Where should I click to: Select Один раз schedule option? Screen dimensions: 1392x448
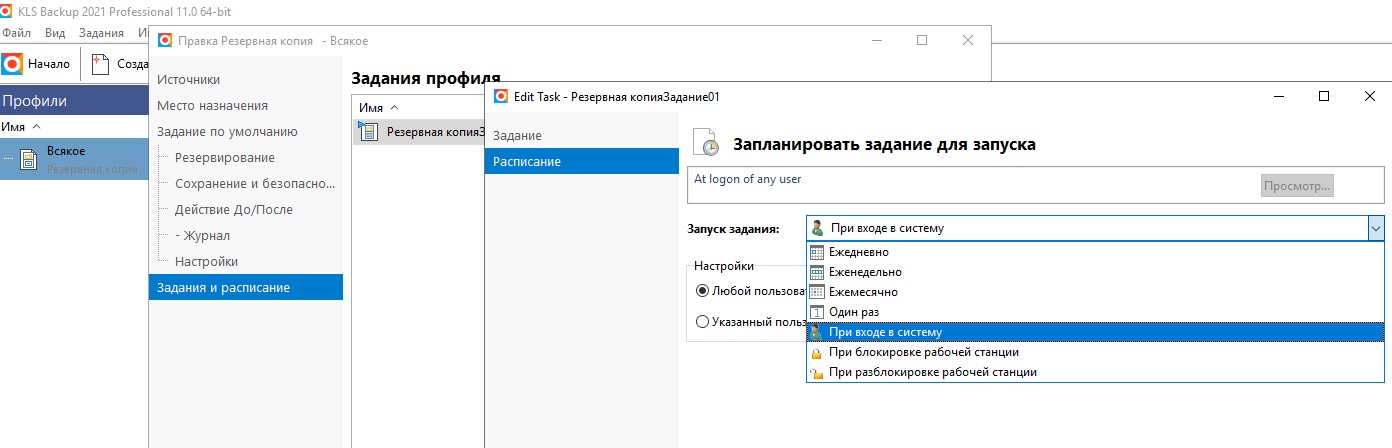click(853, 312)
